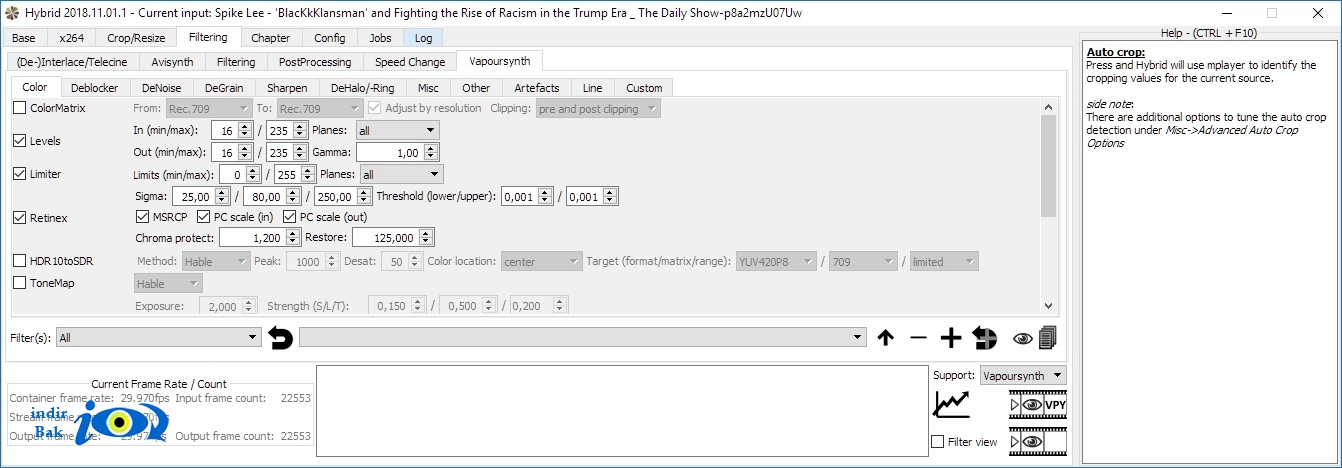Move selected filter up with arrow icon
This screenshot has width=1342, height=468.
885,338
